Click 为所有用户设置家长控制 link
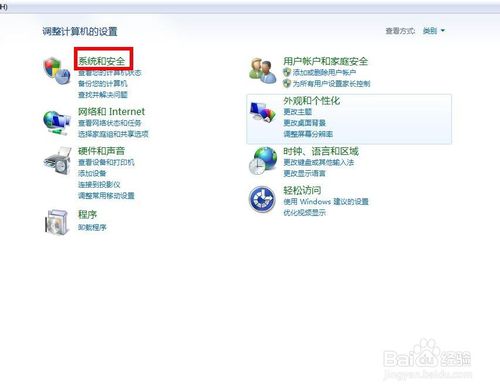Image resolution: width=500 pixels, height=392 pixels. [331, 84]
